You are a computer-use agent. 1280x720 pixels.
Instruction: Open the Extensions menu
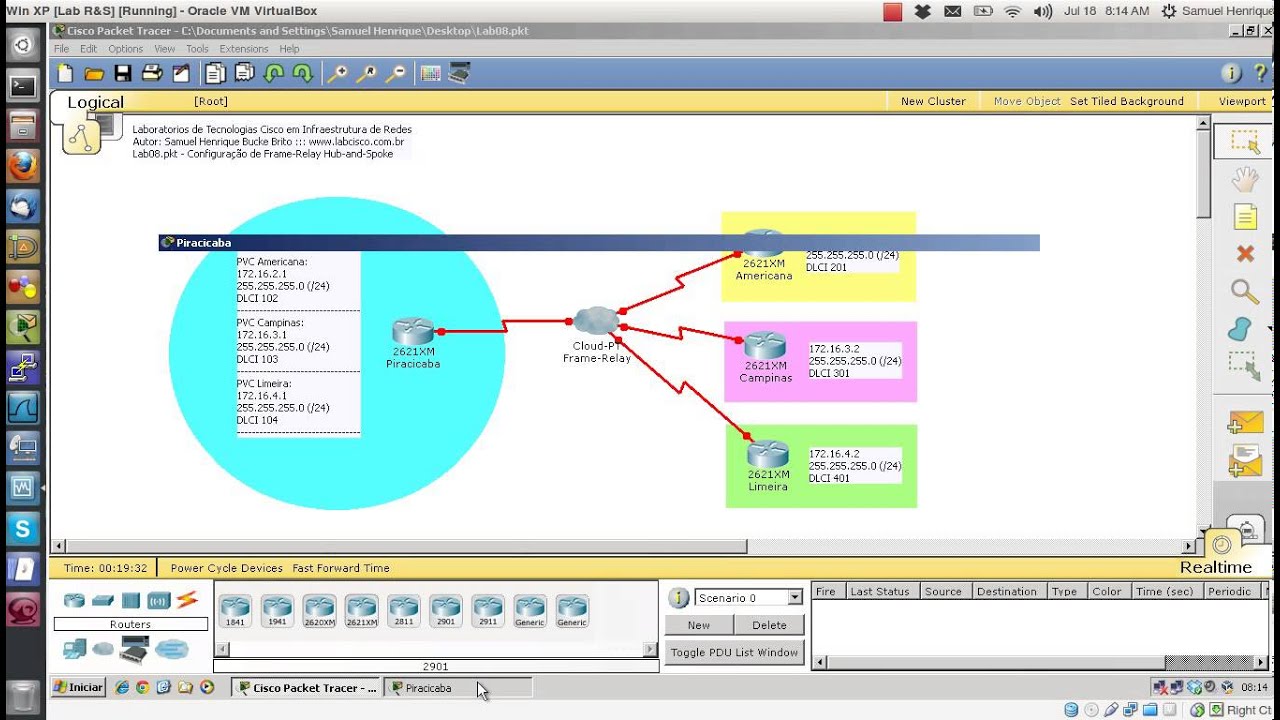244,49
